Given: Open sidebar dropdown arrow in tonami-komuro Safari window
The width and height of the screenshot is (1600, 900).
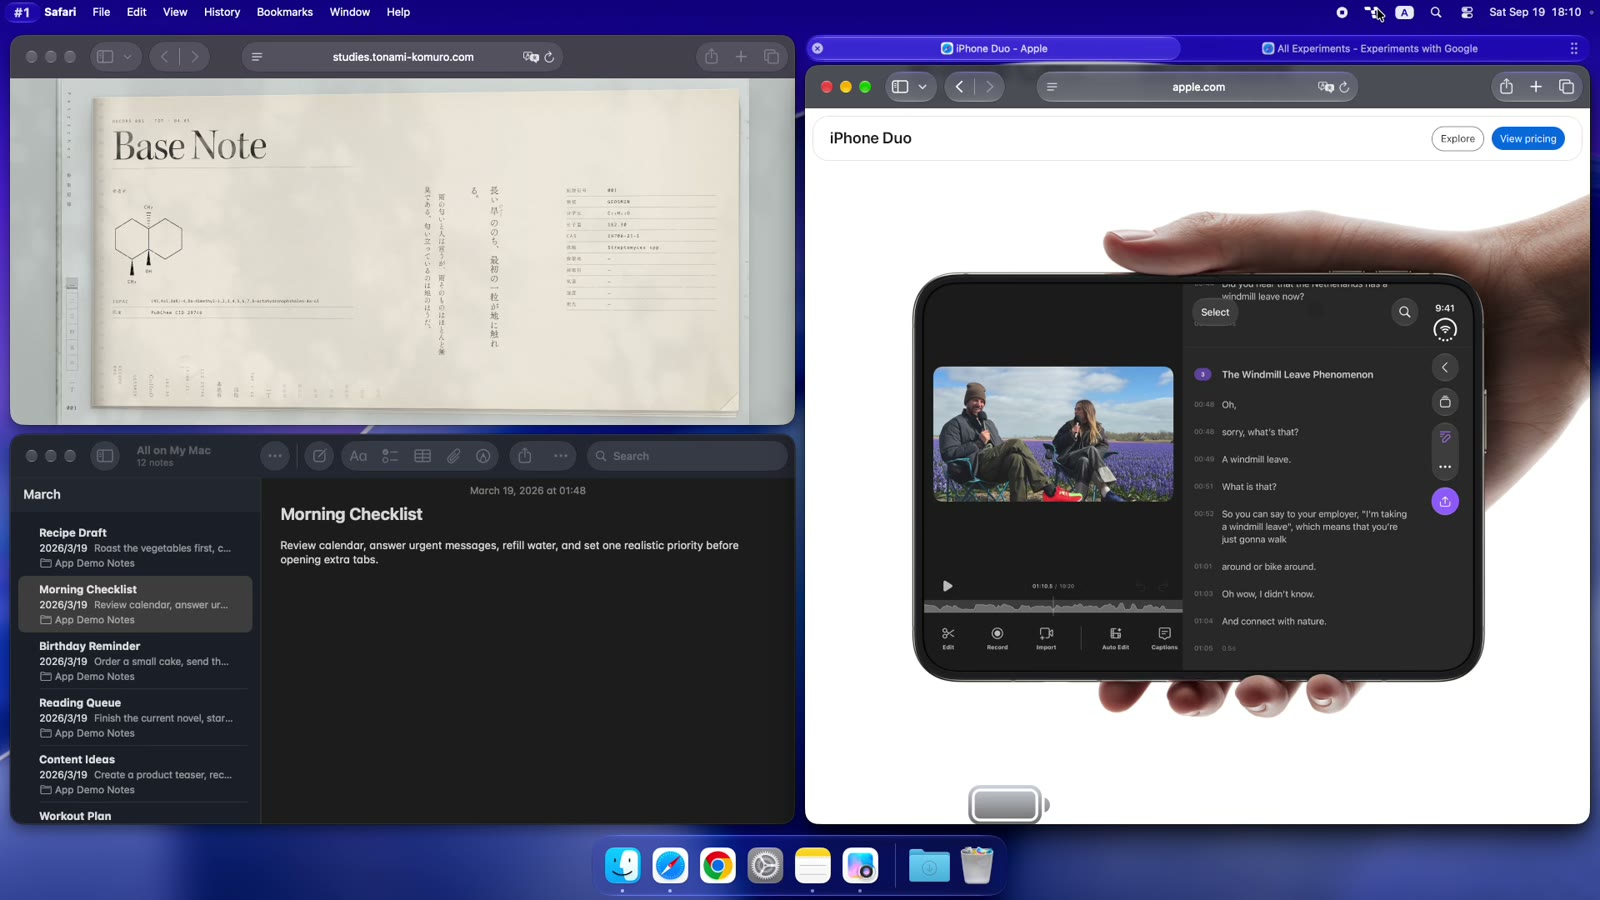Looking at the screenshot, I should [x=127, y=57].
